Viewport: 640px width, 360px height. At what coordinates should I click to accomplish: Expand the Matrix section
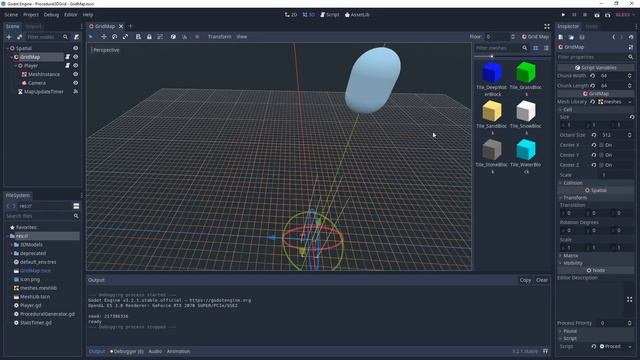tap(596, 256)
